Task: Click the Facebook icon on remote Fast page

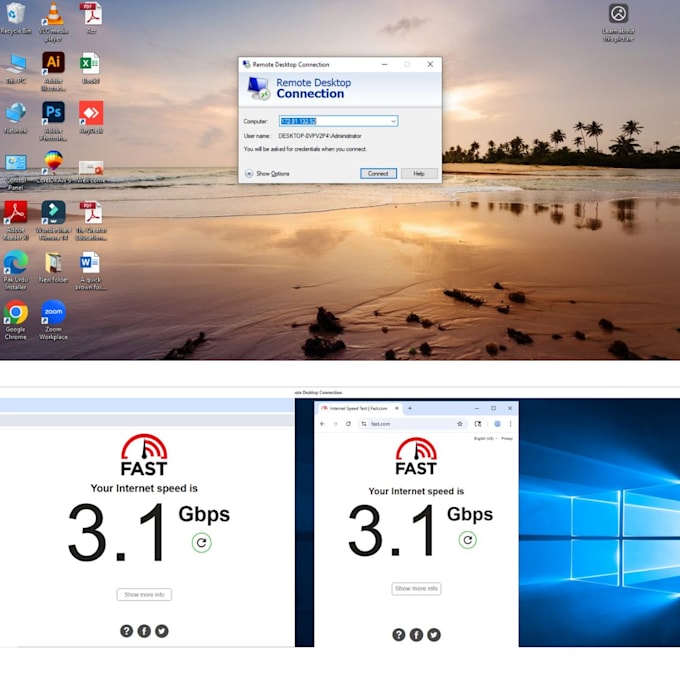Action: [x=416, y=635]
